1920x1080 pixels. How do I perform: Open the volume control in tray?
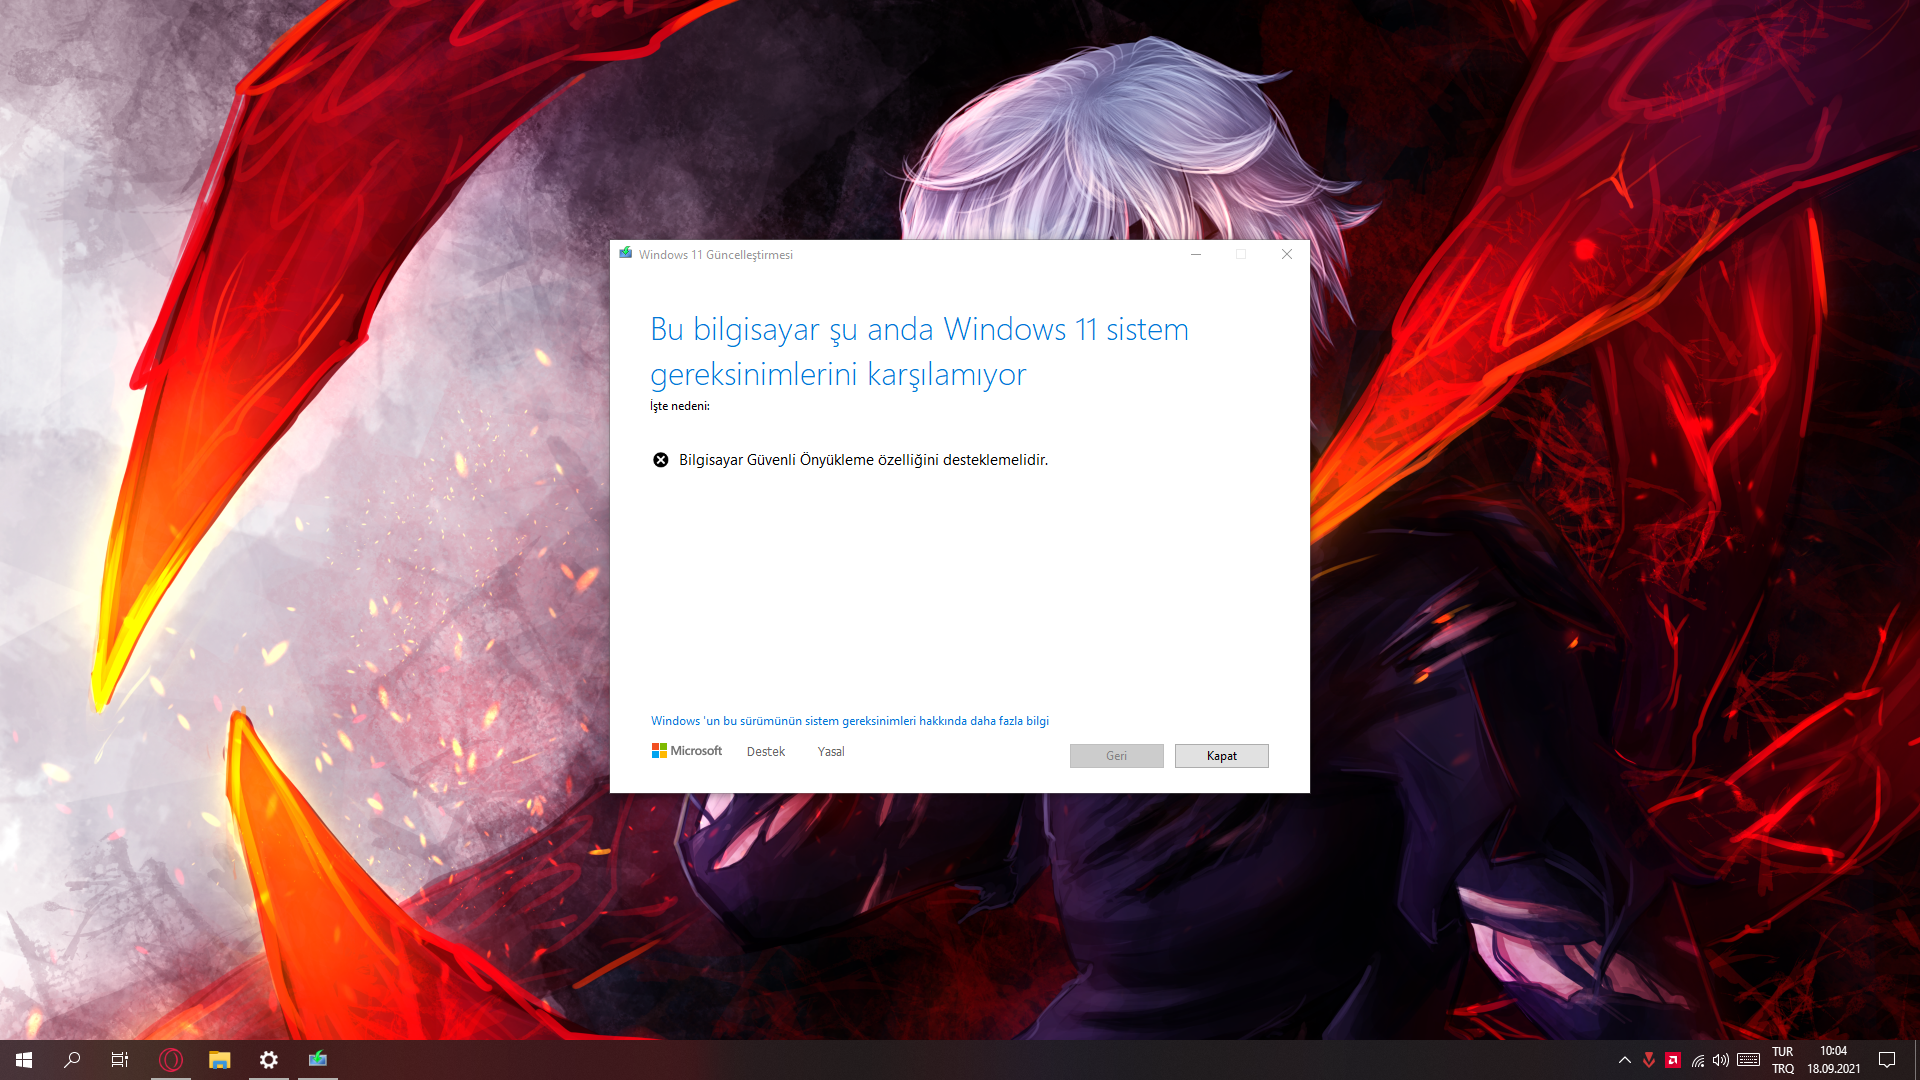coord(1721,1060)
